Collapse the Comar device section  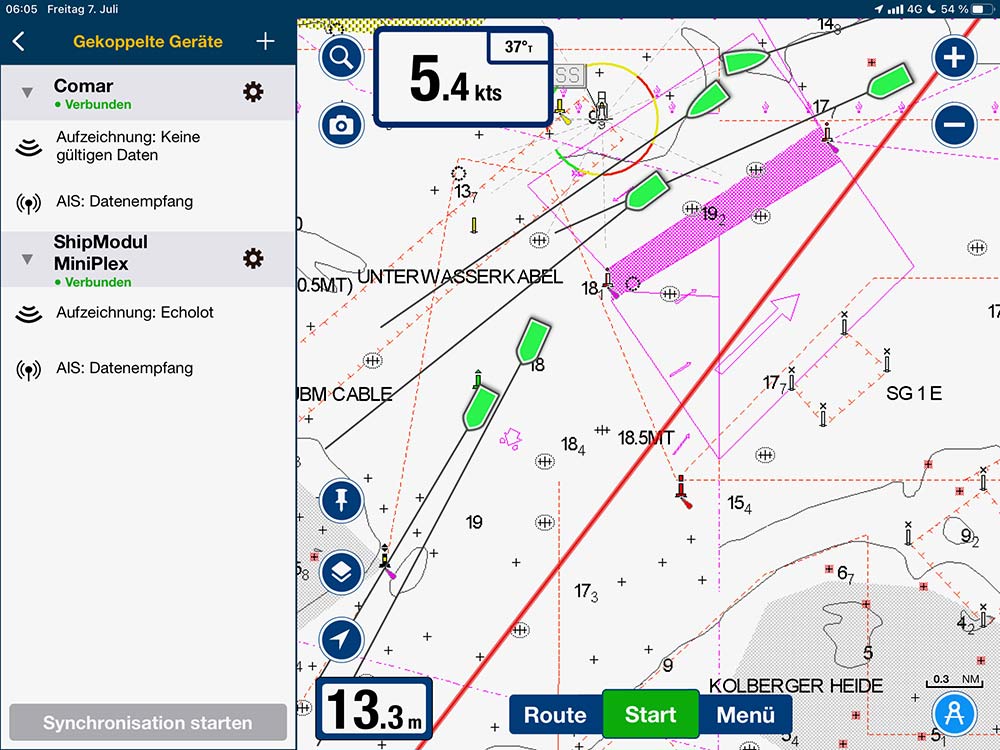pyautogui.click(x=28, y=93)
